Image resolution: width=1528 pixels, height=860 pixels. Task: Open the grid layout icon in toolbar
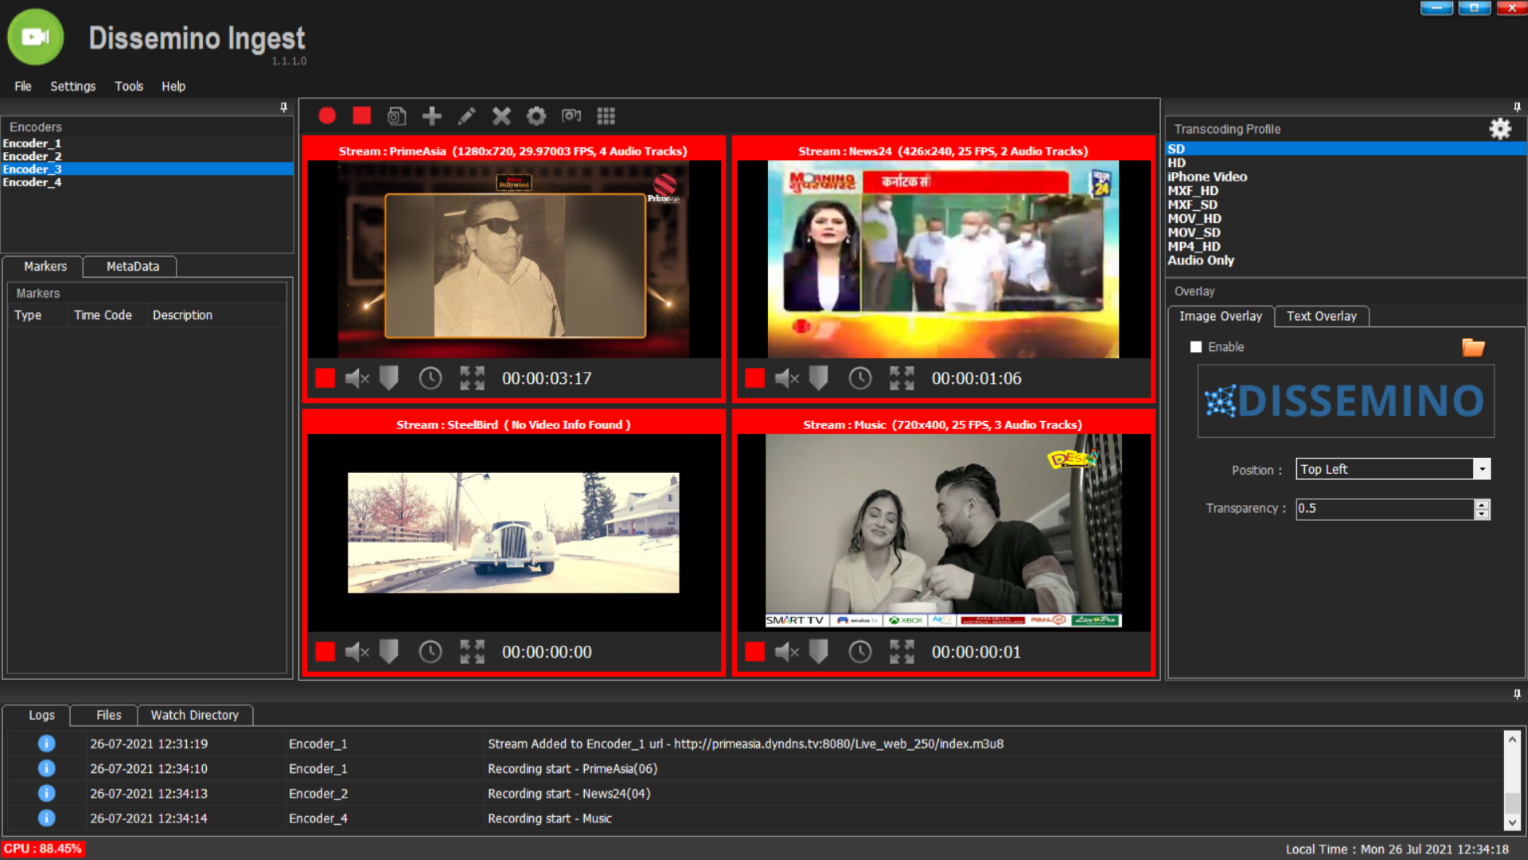point(606,116)
